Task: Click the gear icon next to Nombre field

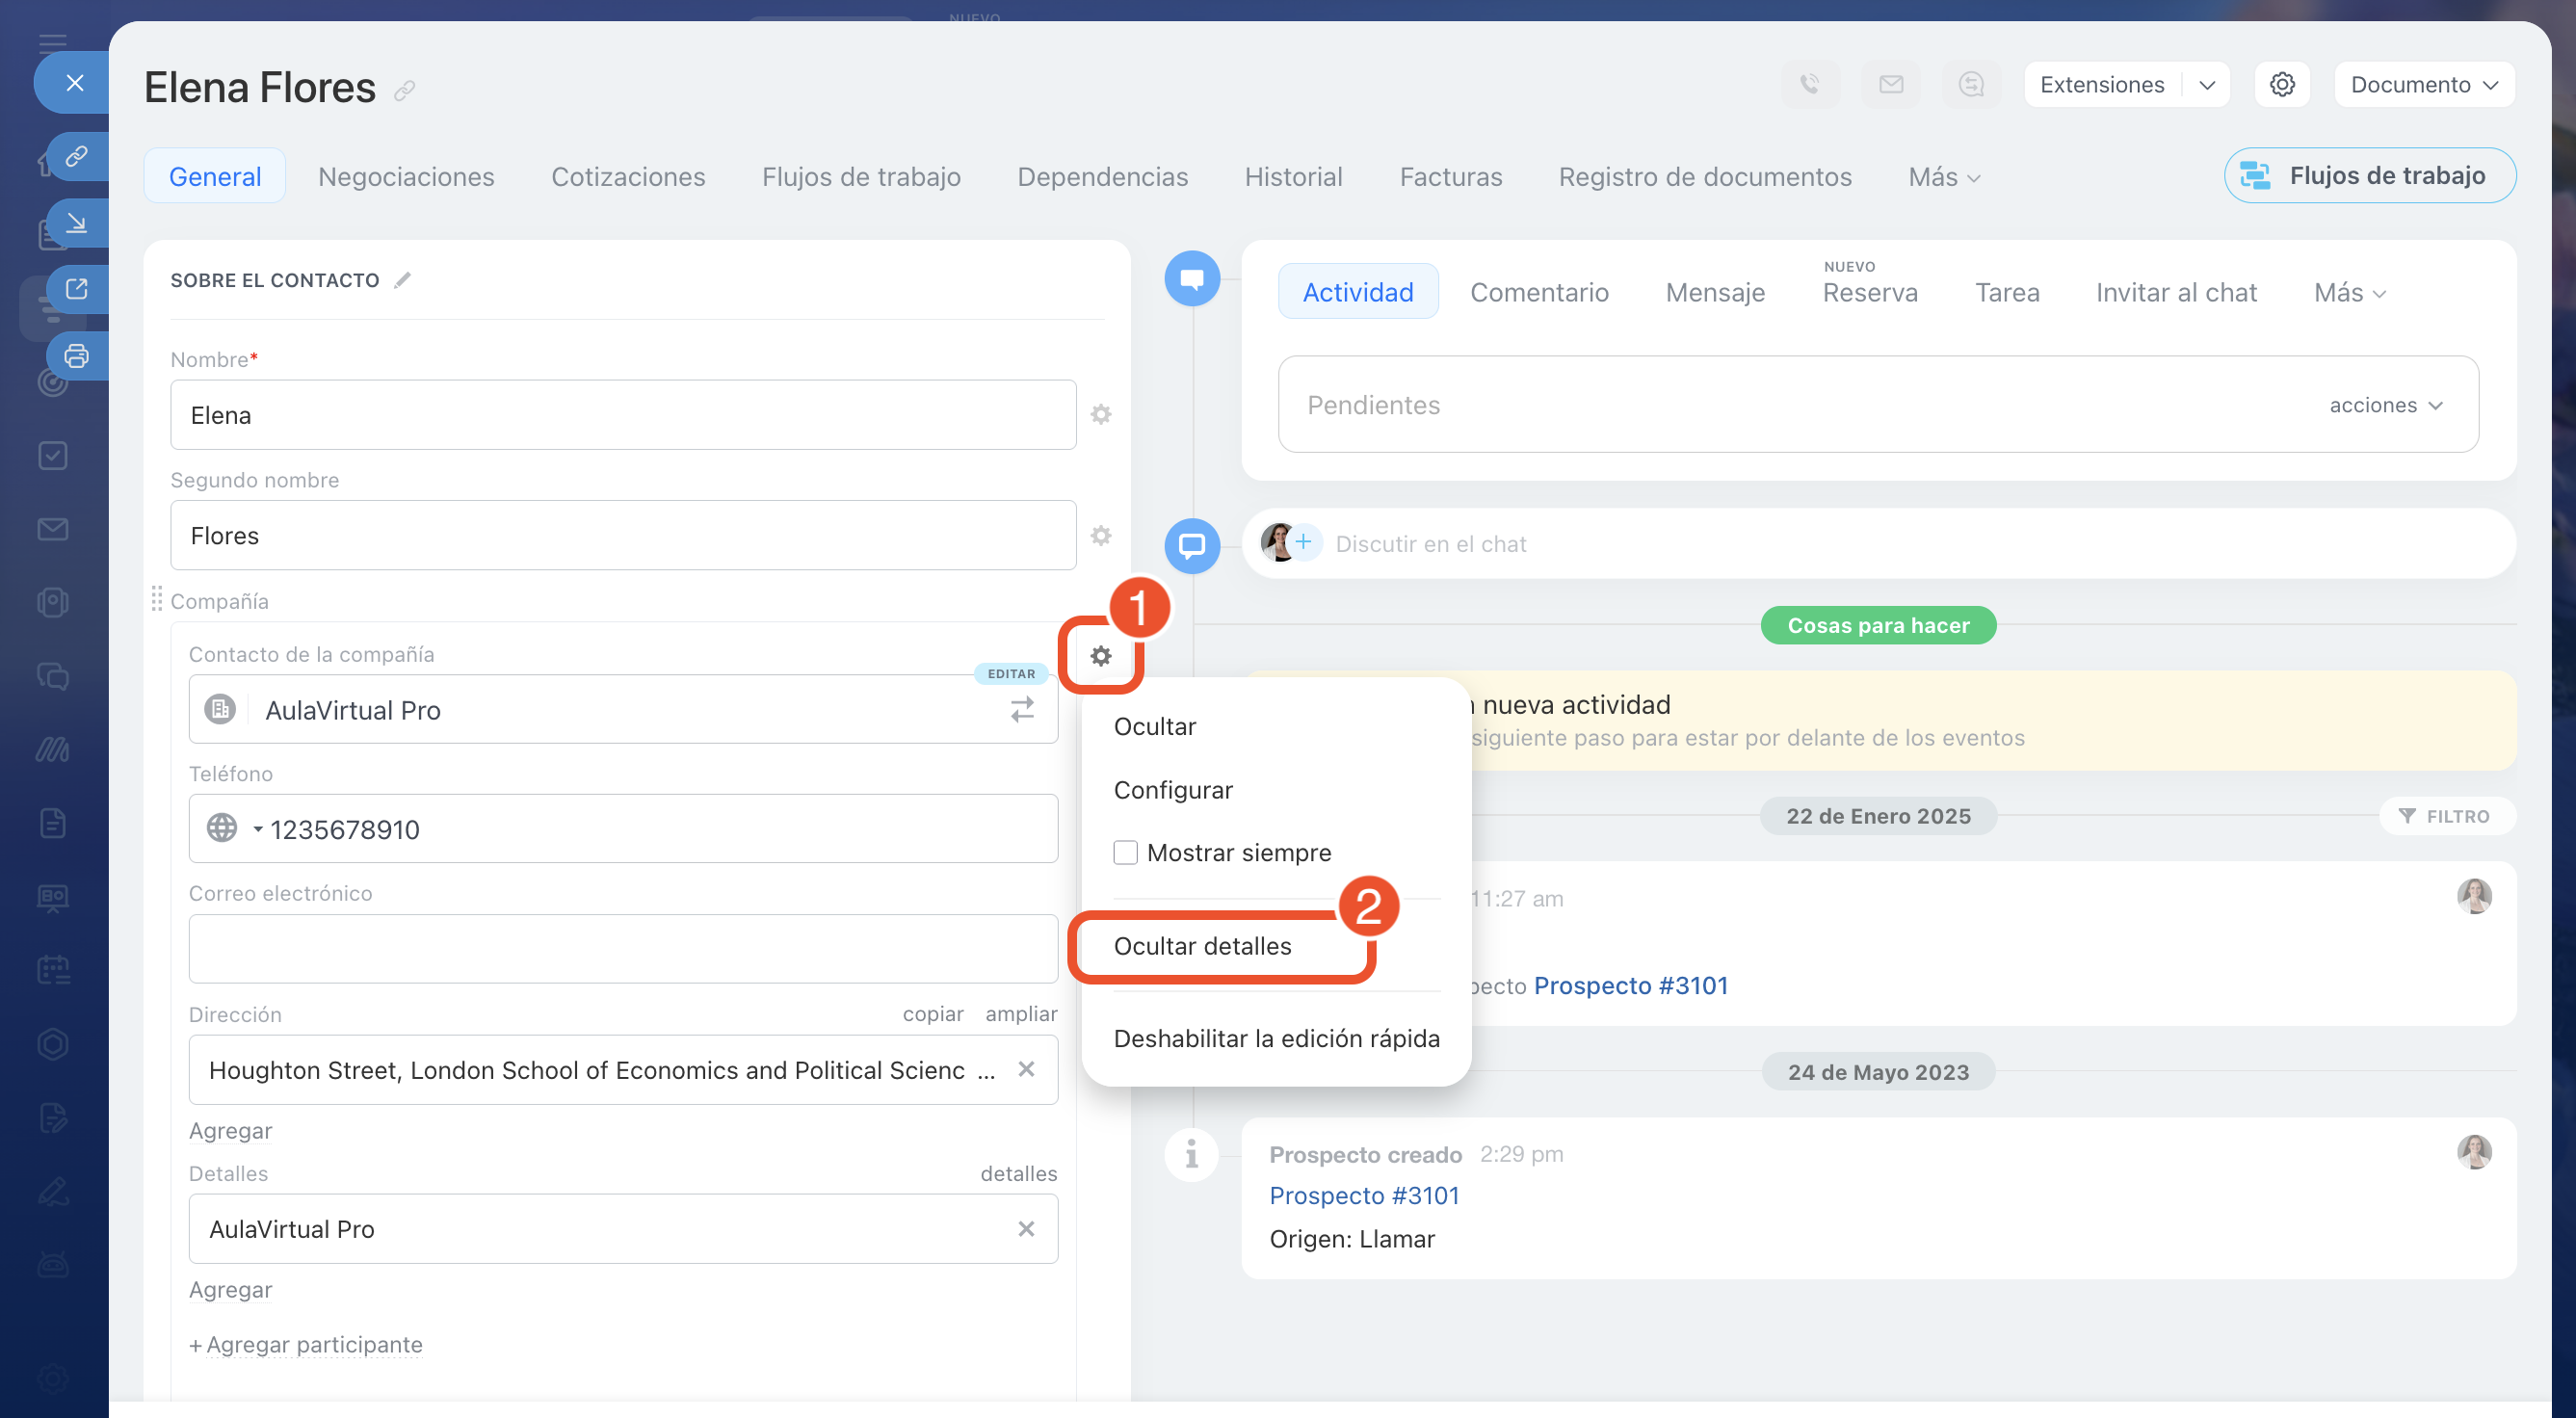Action: 1100,415
